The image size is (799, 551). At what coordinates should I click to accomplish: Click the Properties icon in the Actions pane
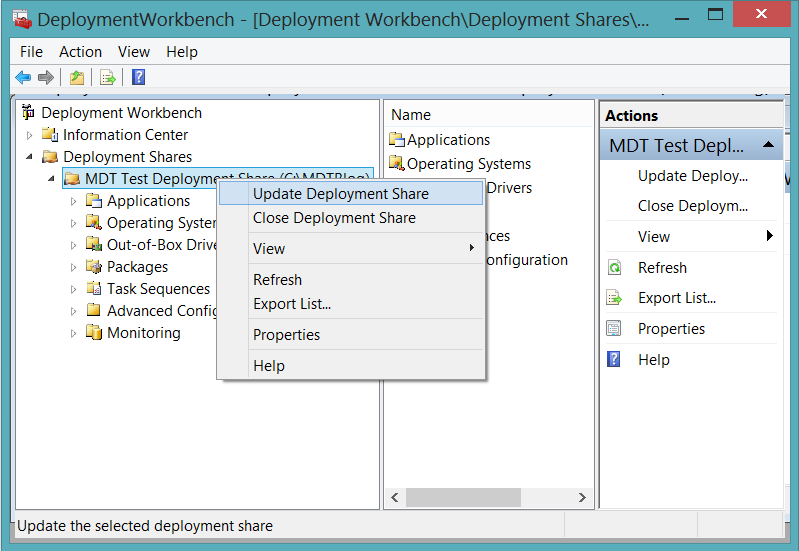pyautogui.click(x=614, y=328)
